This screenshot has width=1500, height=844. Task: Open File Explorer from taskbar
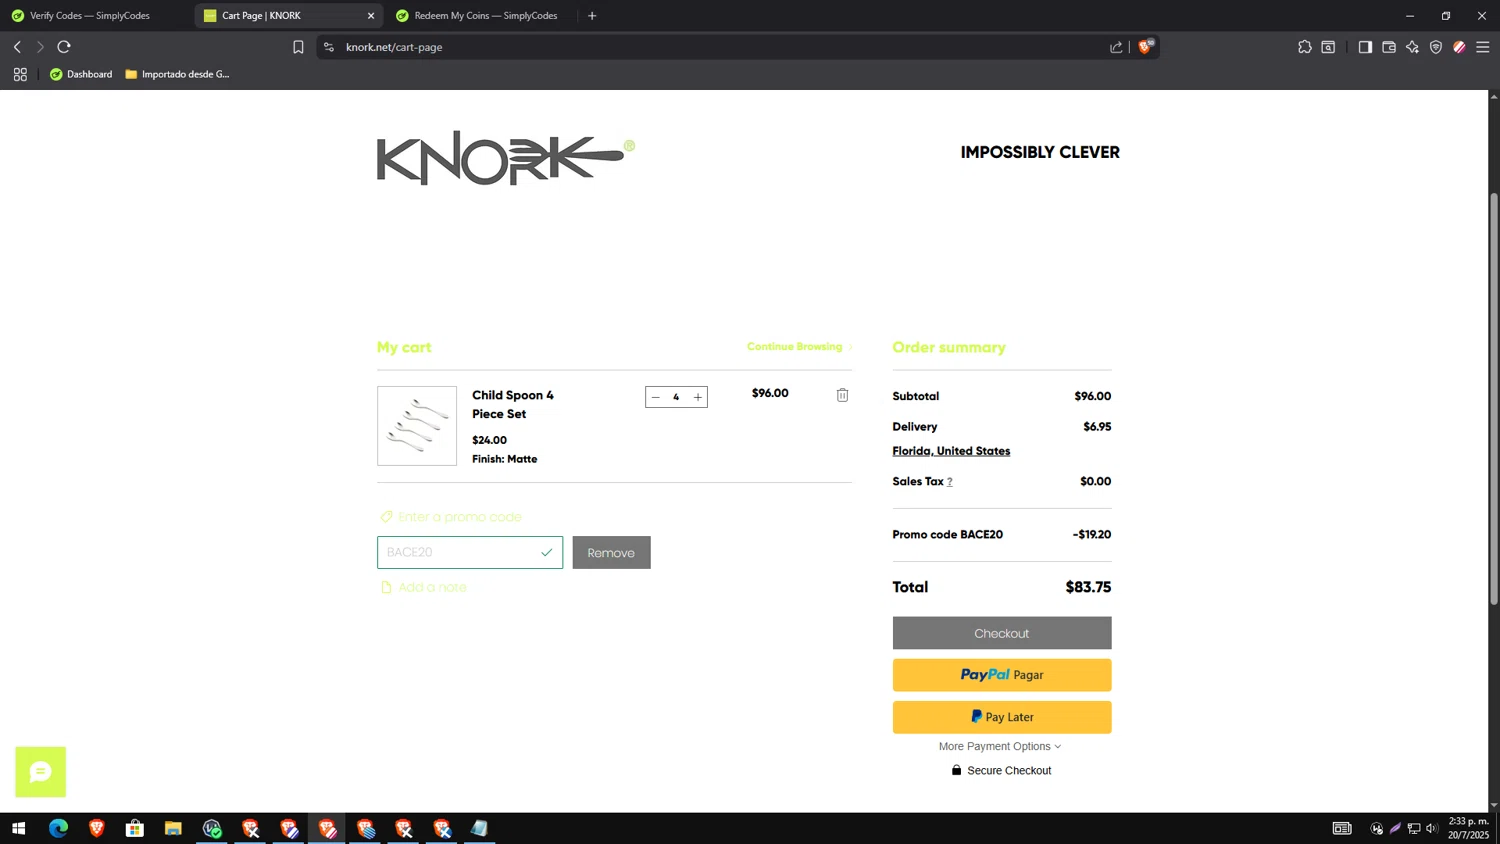click(x=173, y=828)
